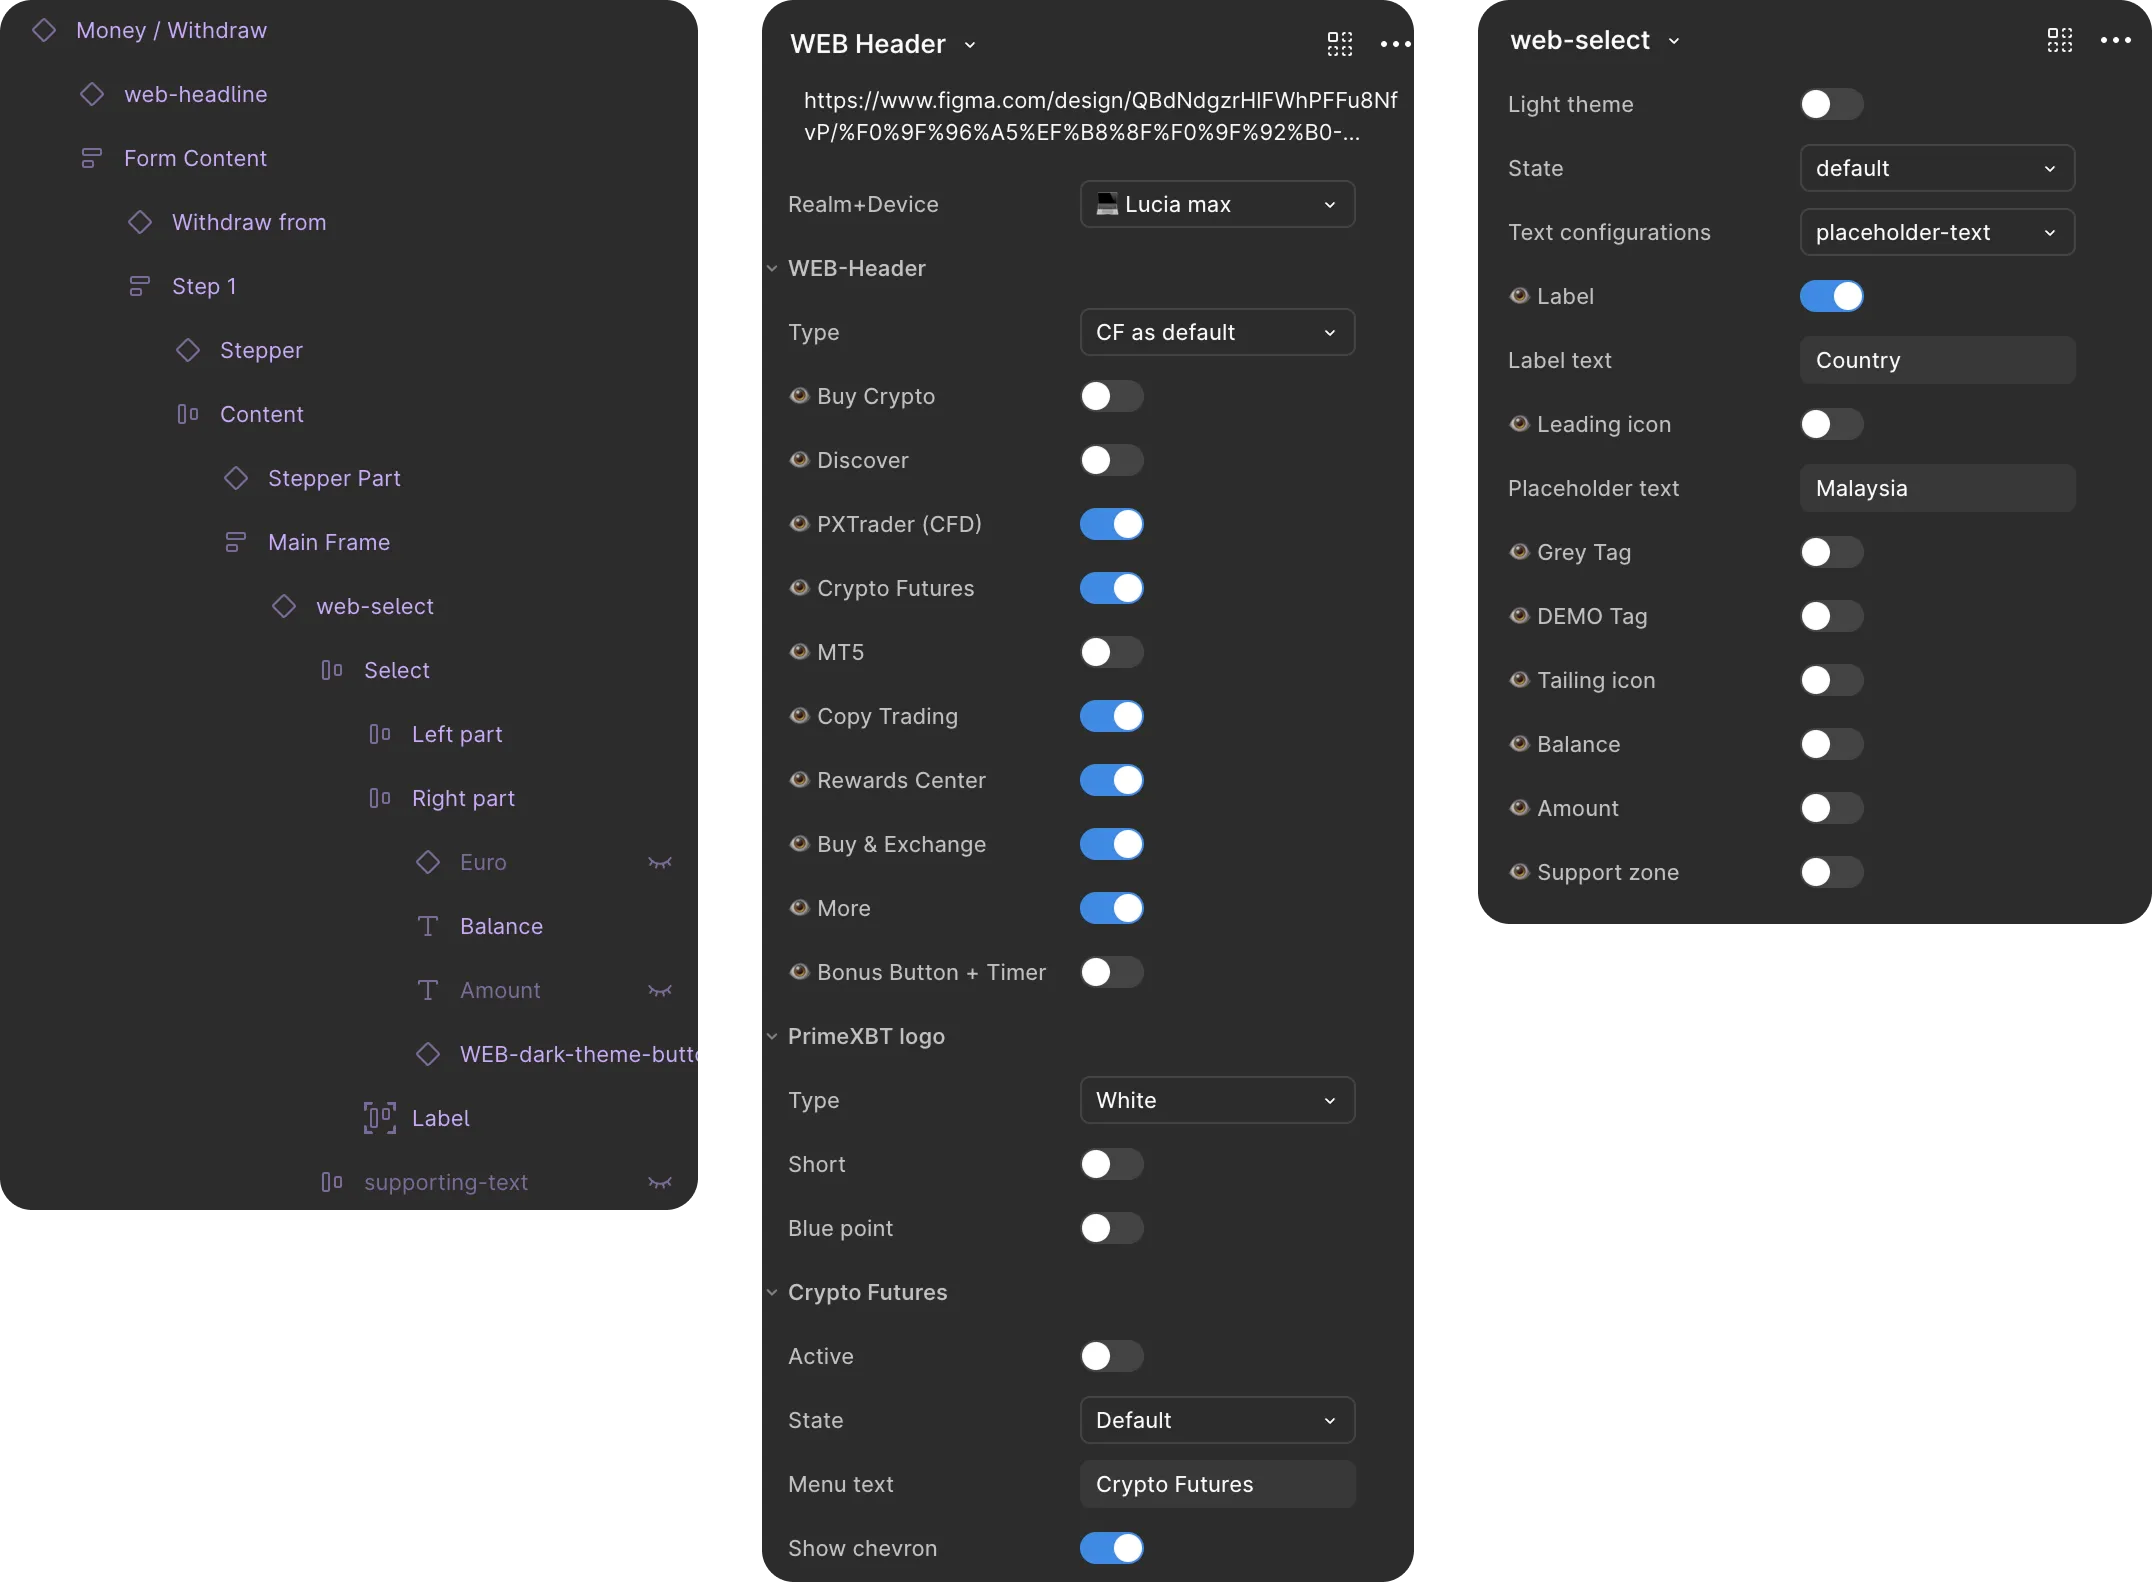Screen dimensions: 2152x1582
Task: Click the eye icon beside Buy Crypto property
Action: (x=799, y=396)
